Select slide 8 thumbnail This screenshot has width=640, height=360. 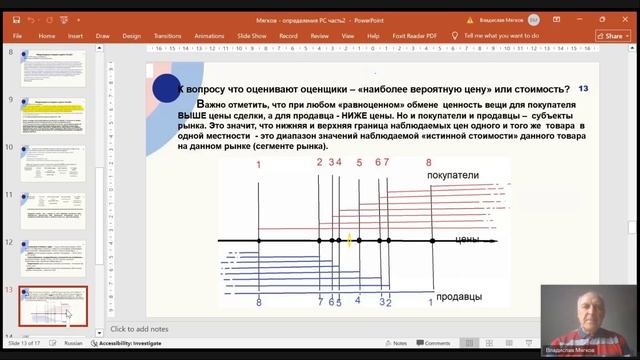53,69
